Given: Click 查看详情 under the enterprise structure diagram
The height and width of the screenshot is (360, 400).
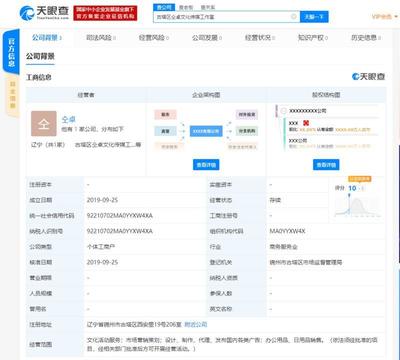Looking at the screenshot, I should [x=206, y=165].
